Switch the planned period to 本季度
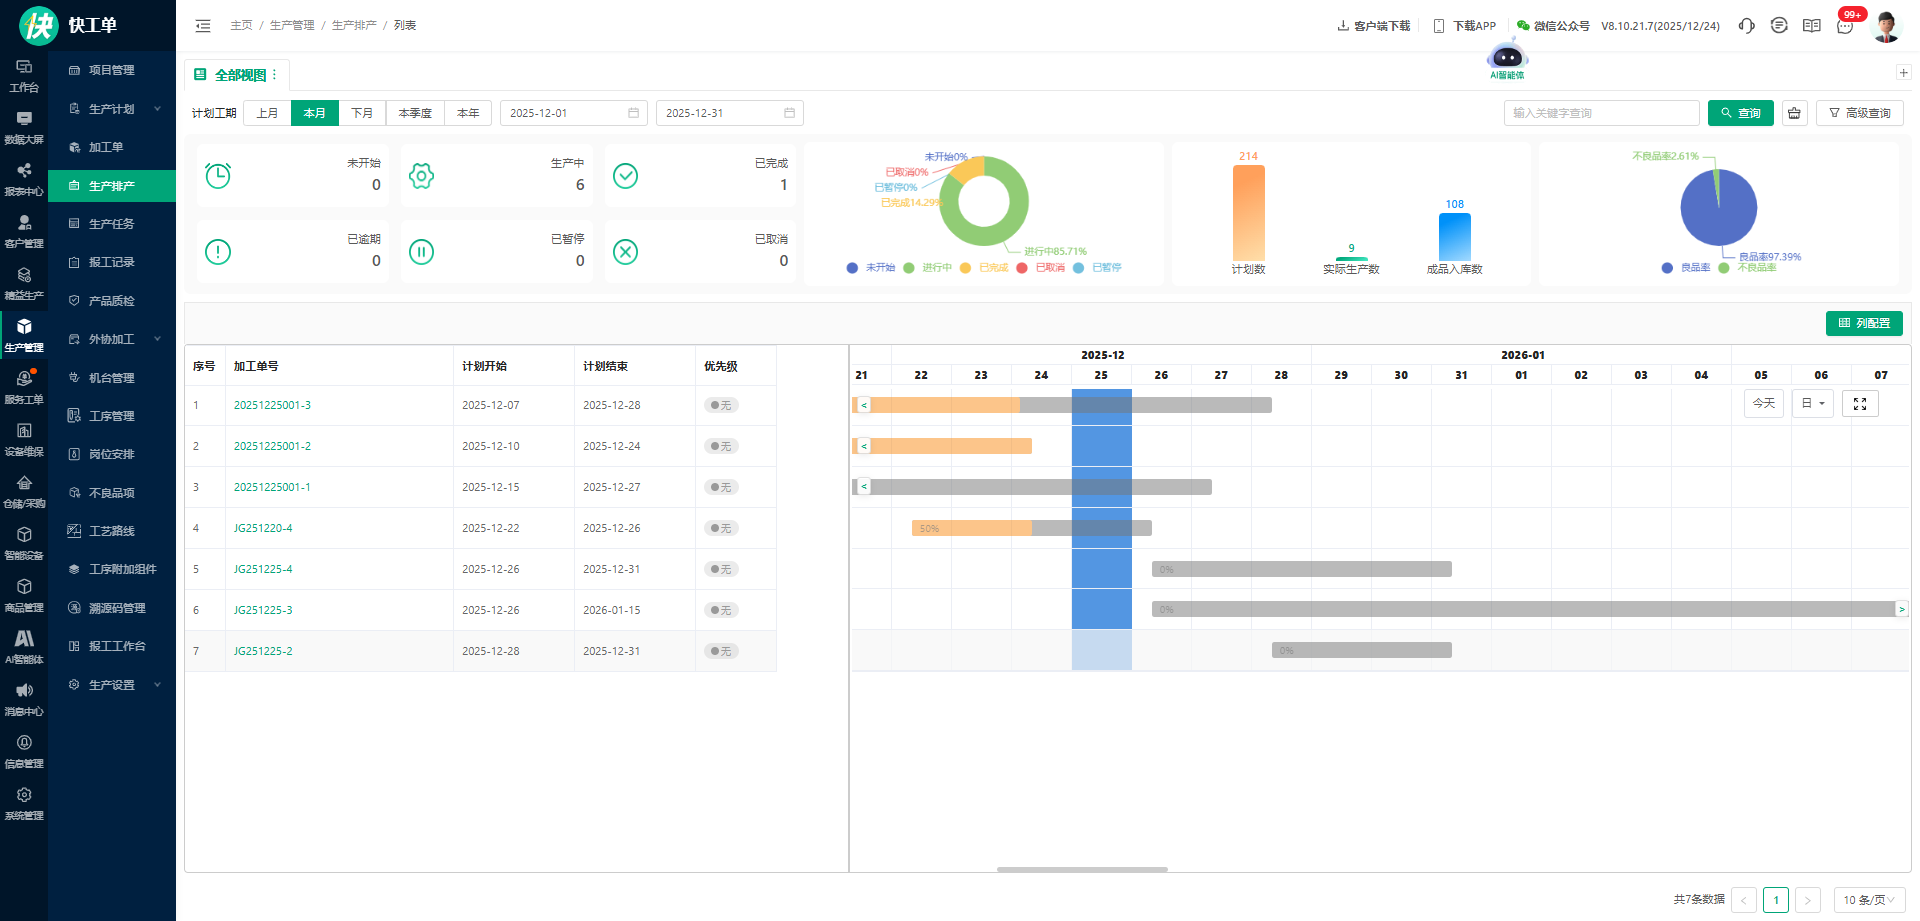This screenshot has height=921, width=1920. (415, 113)
